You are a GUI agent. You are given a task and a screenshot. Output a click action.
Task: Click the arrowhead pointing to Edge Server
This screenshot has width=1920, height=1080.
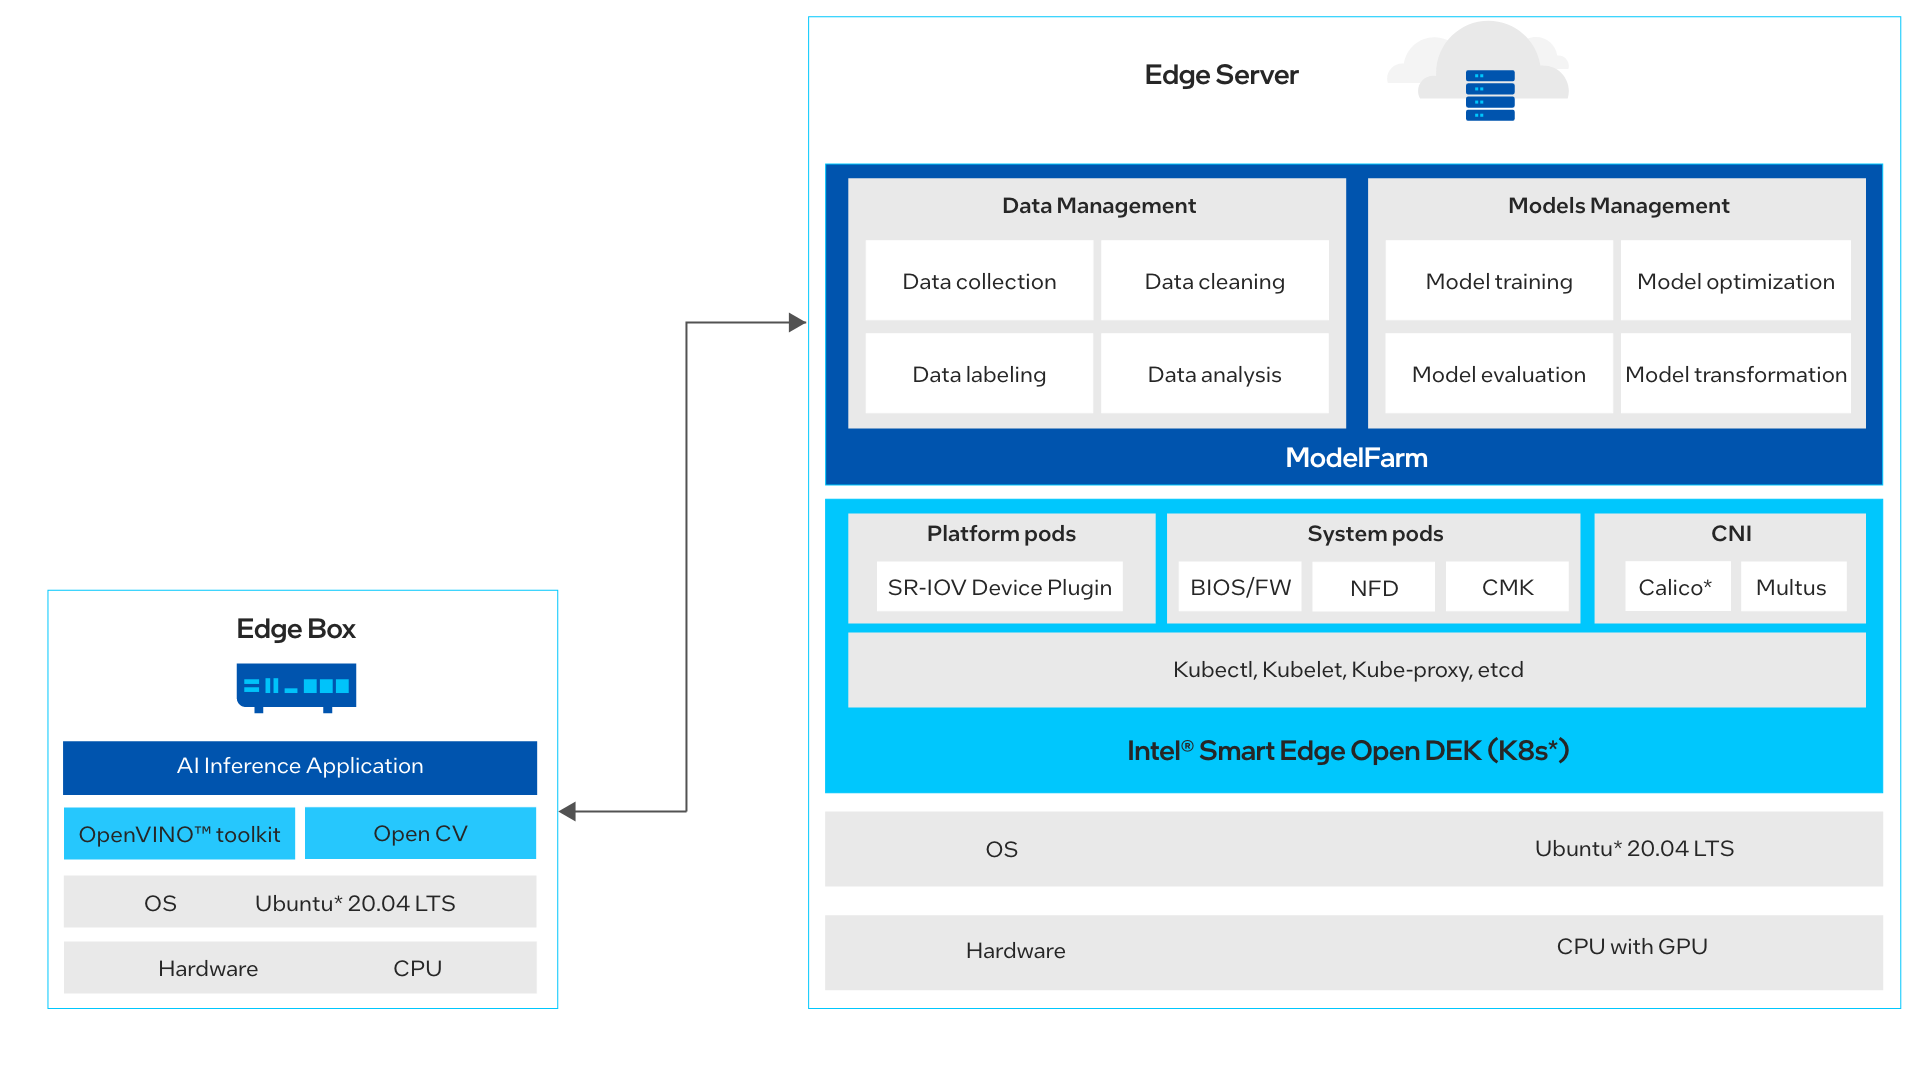(797, 322)
